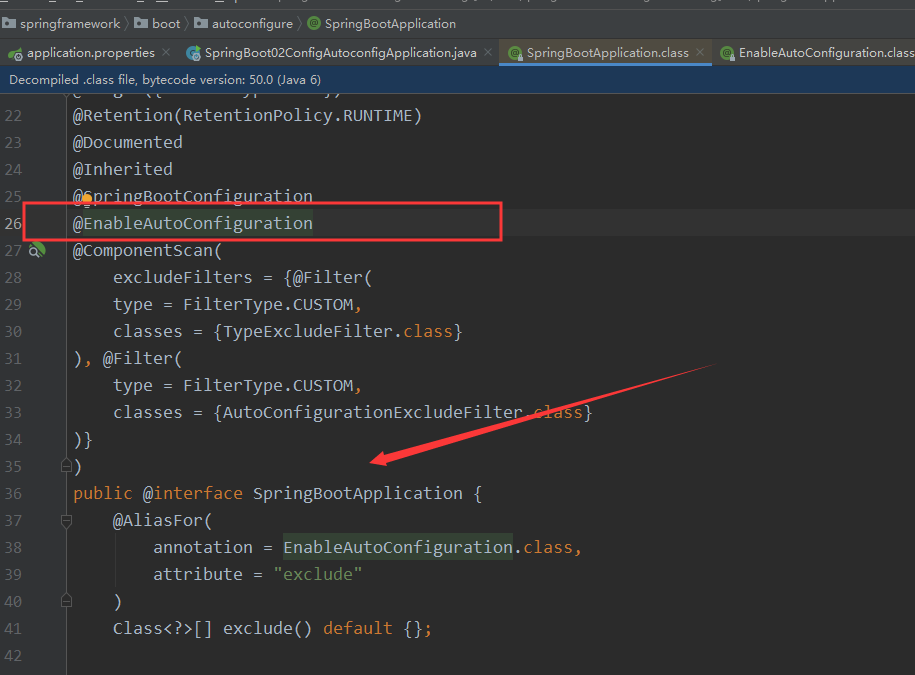Close the SpringBoot02ConfigAutoconfigApplication.java tab
Image resolution: width=915 pixels, height=675 pixels.
(488, 53)
